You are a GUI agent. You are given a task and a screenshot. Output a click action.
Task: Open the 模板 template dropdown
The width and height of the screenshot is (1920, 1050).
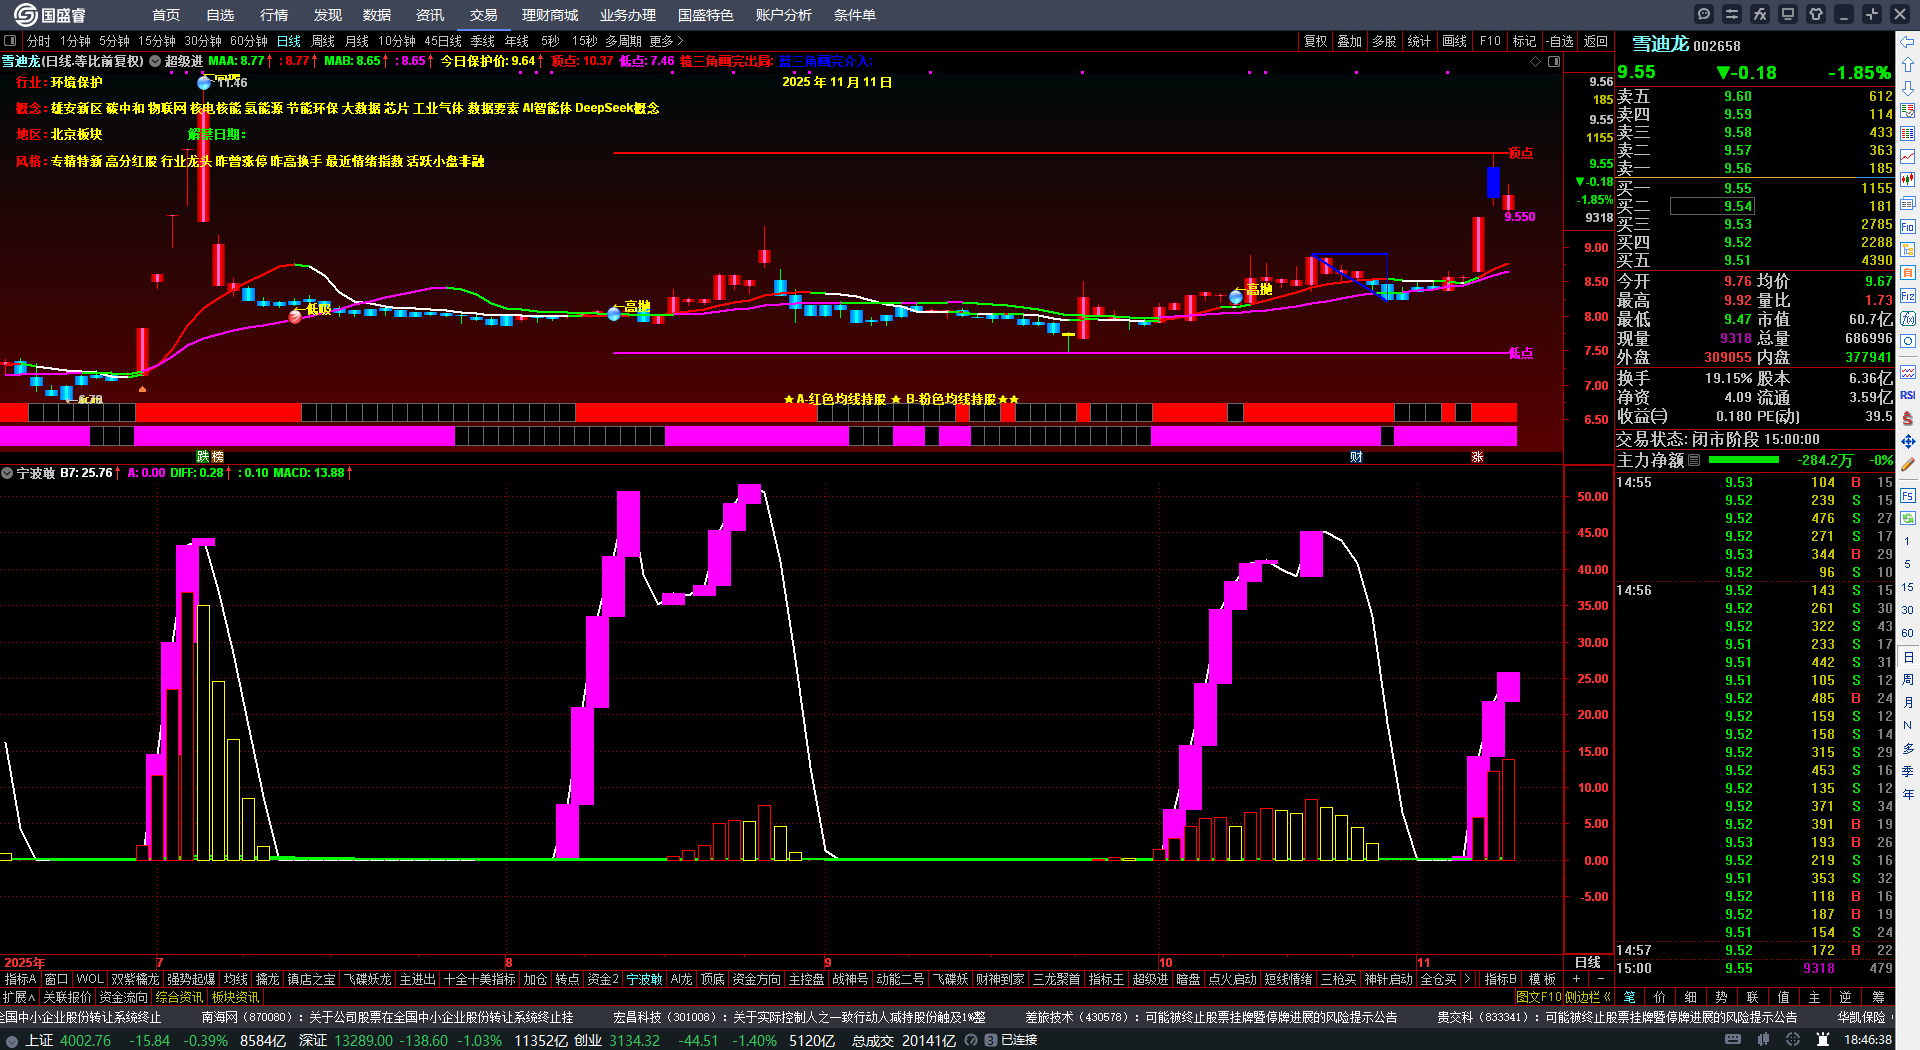[1542, 979]
